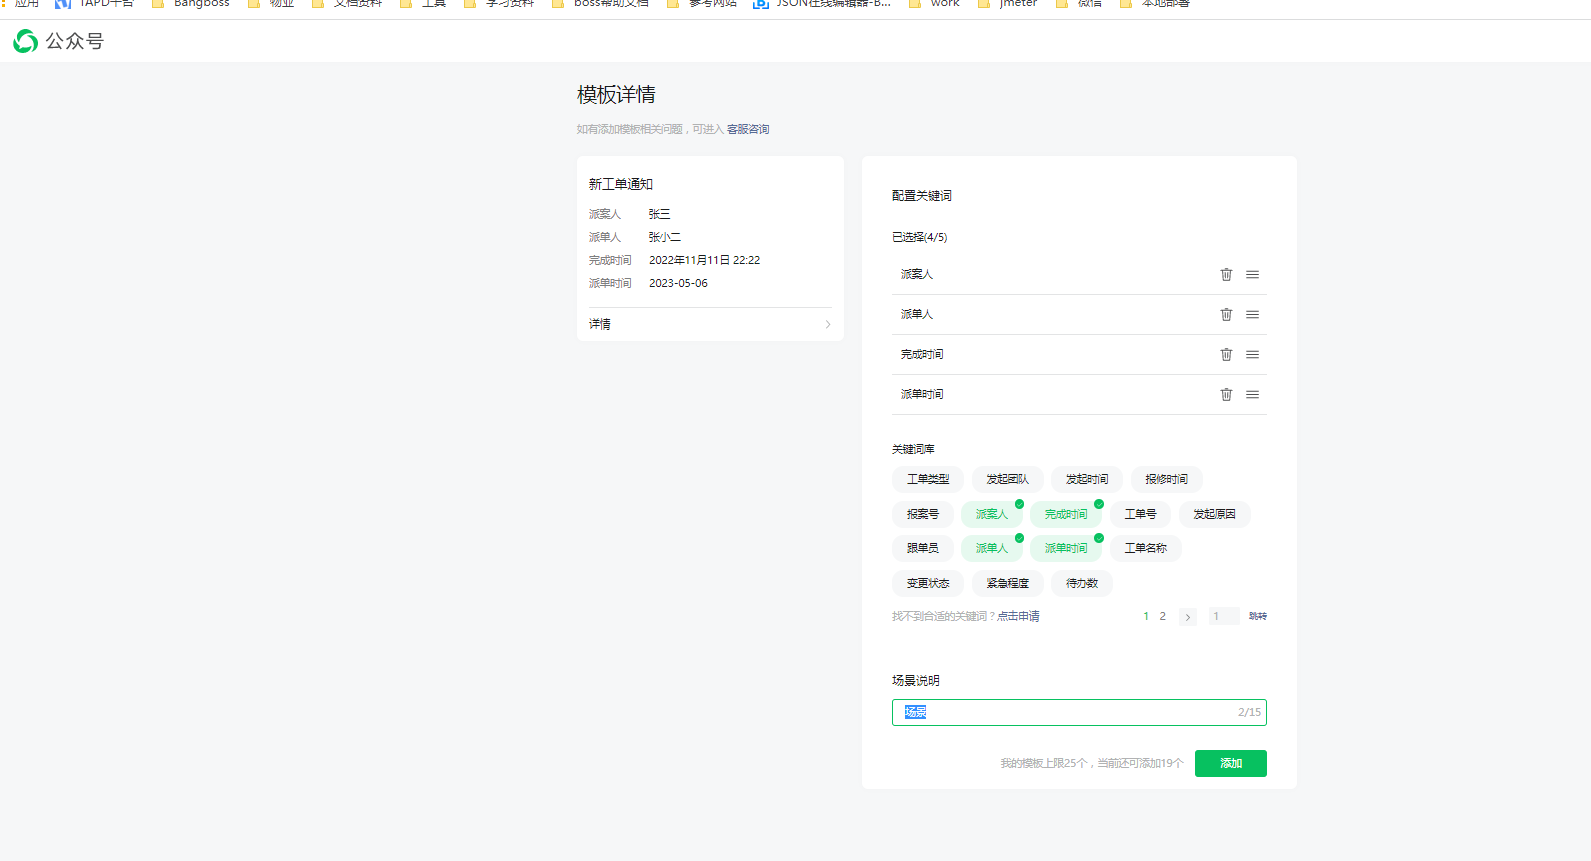Click the reorder handle for 派单时间 row
1591x861 pixels.
(1252, 394)
